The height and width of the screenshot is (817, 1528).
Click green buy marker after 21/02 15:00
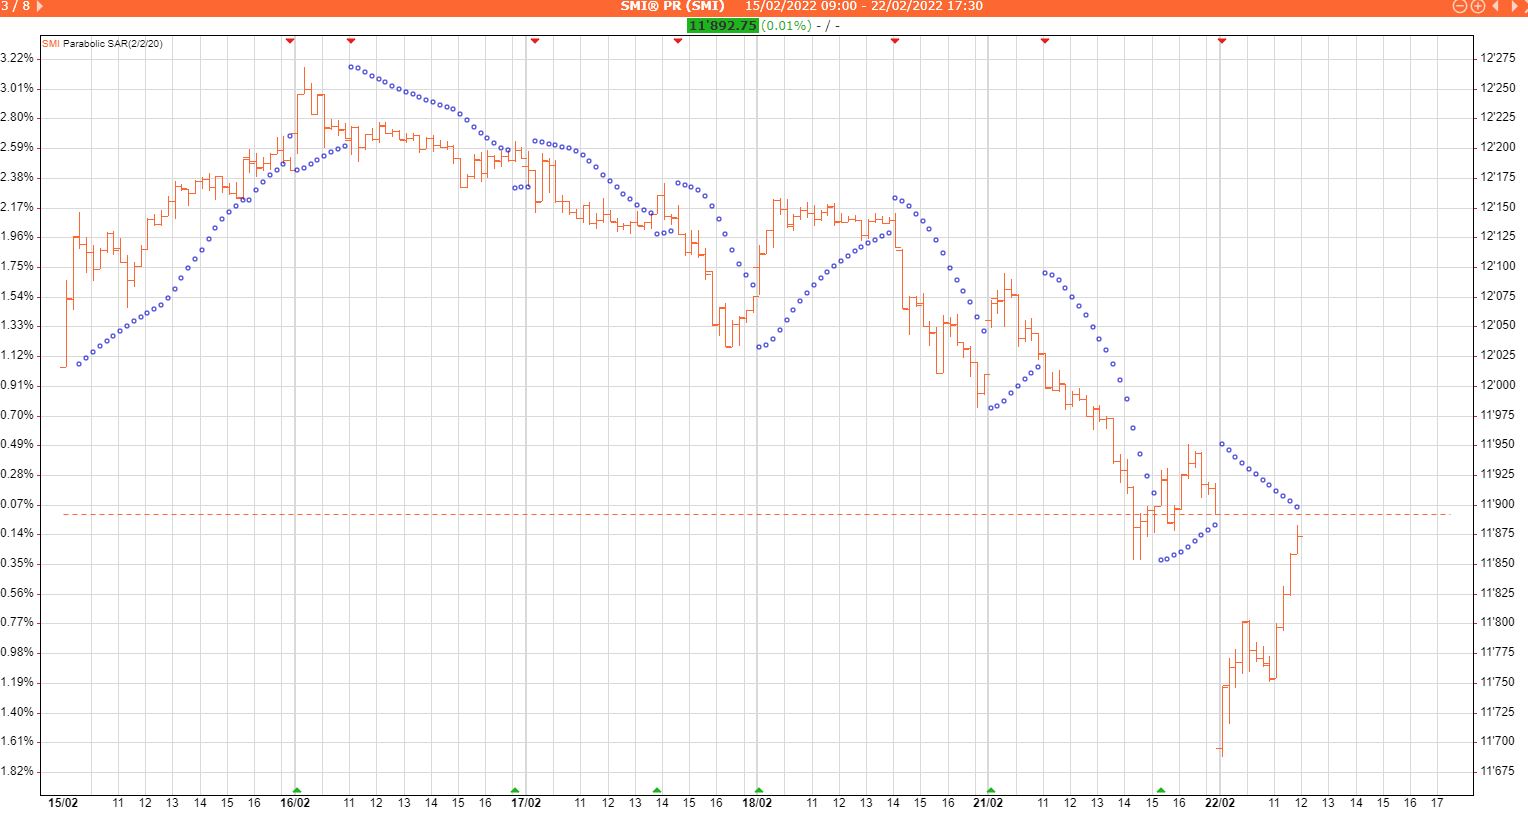(x=1161, y=791)
